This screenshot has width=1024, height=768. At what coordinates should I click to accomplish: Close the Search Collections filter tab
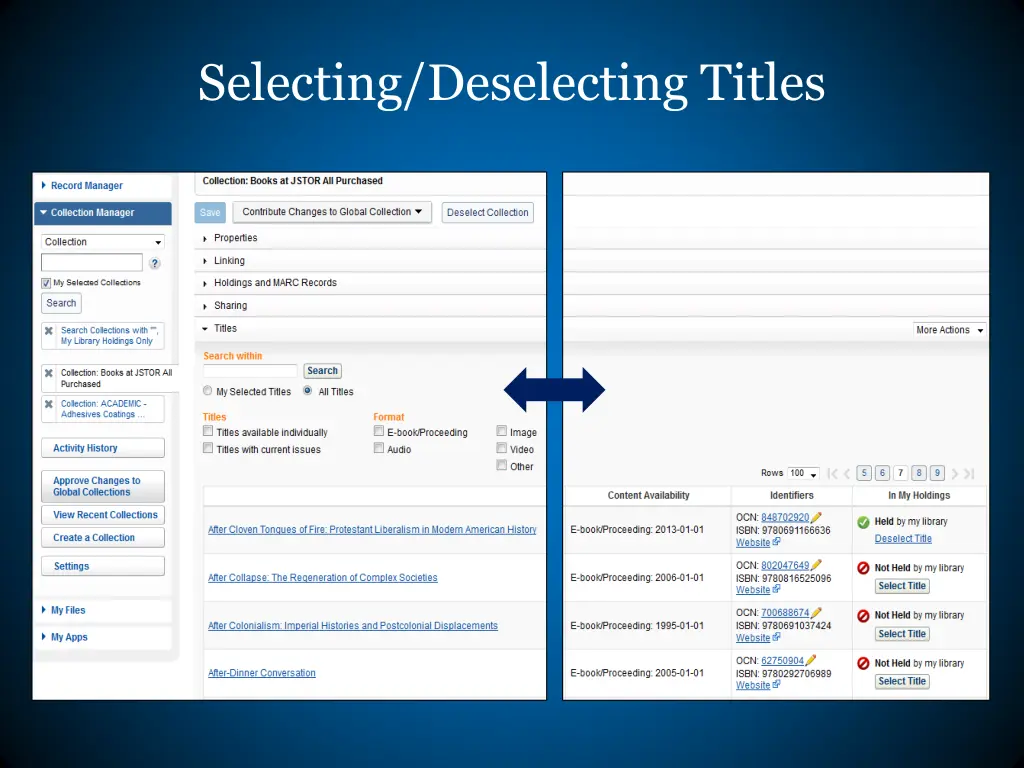point(48,331)
